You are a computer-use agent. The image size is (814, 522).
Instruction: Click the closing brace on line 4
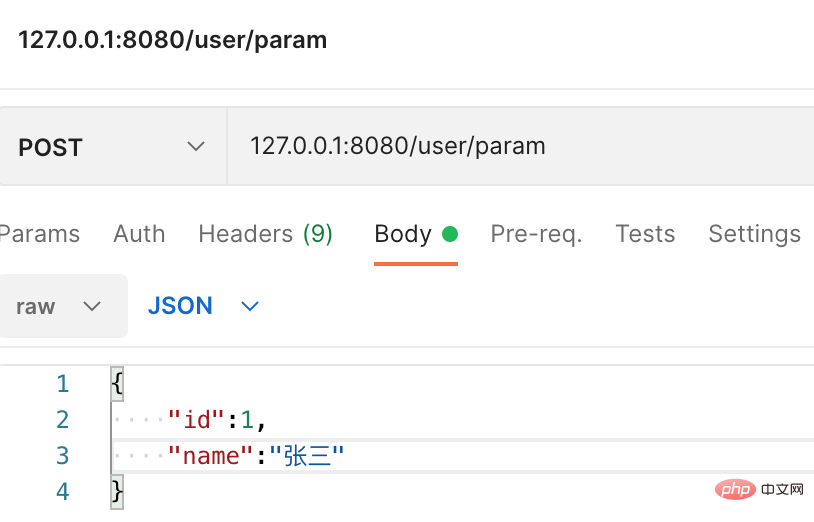tap(117, 492)
